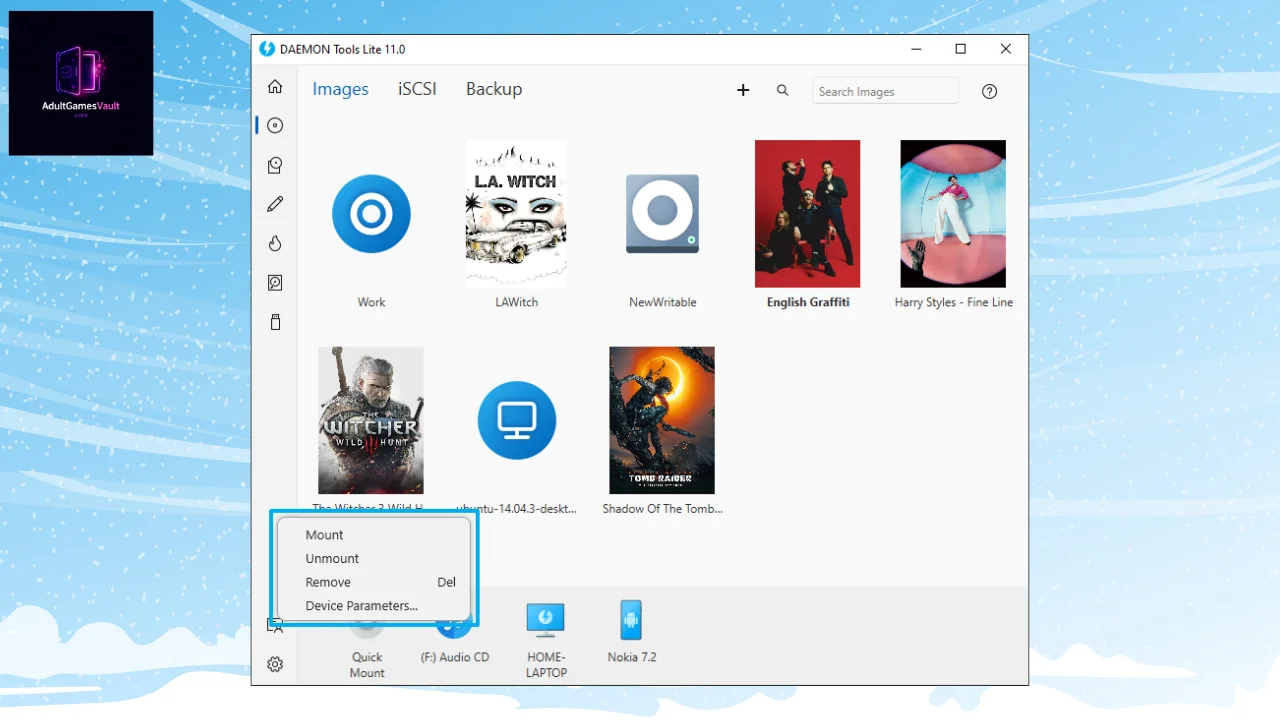Click the "NewWritable" label text
The image size is (1280, 720).
662,302
